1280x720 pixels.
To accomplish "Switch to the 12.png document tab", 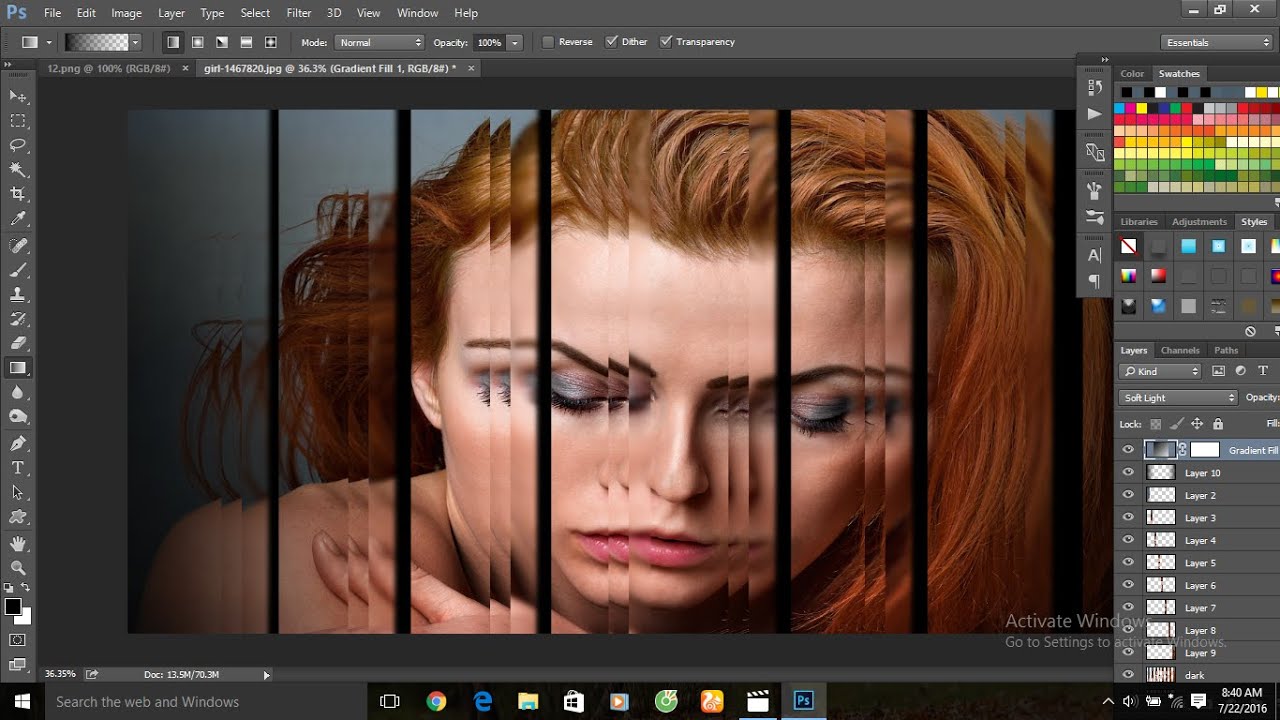I will 108,68.
